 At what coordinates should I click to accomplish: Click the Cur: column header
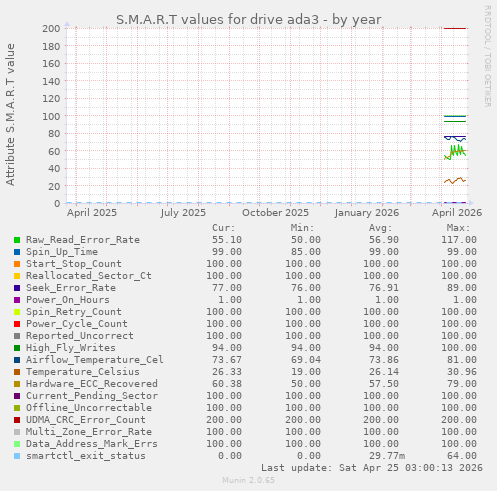pyautogui.click(x=224, y=228)
